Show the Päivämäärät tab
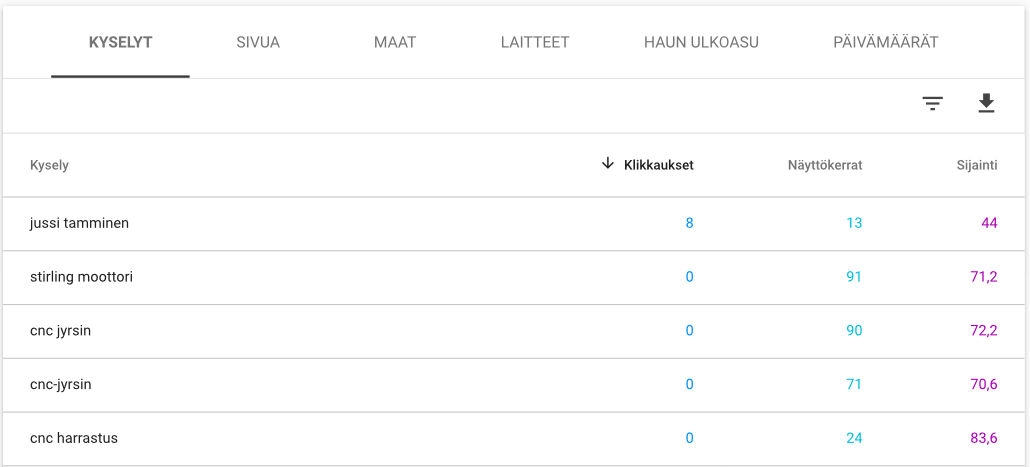The height and width of the screenshot is (467, 1030). click(x=885, y=43)
